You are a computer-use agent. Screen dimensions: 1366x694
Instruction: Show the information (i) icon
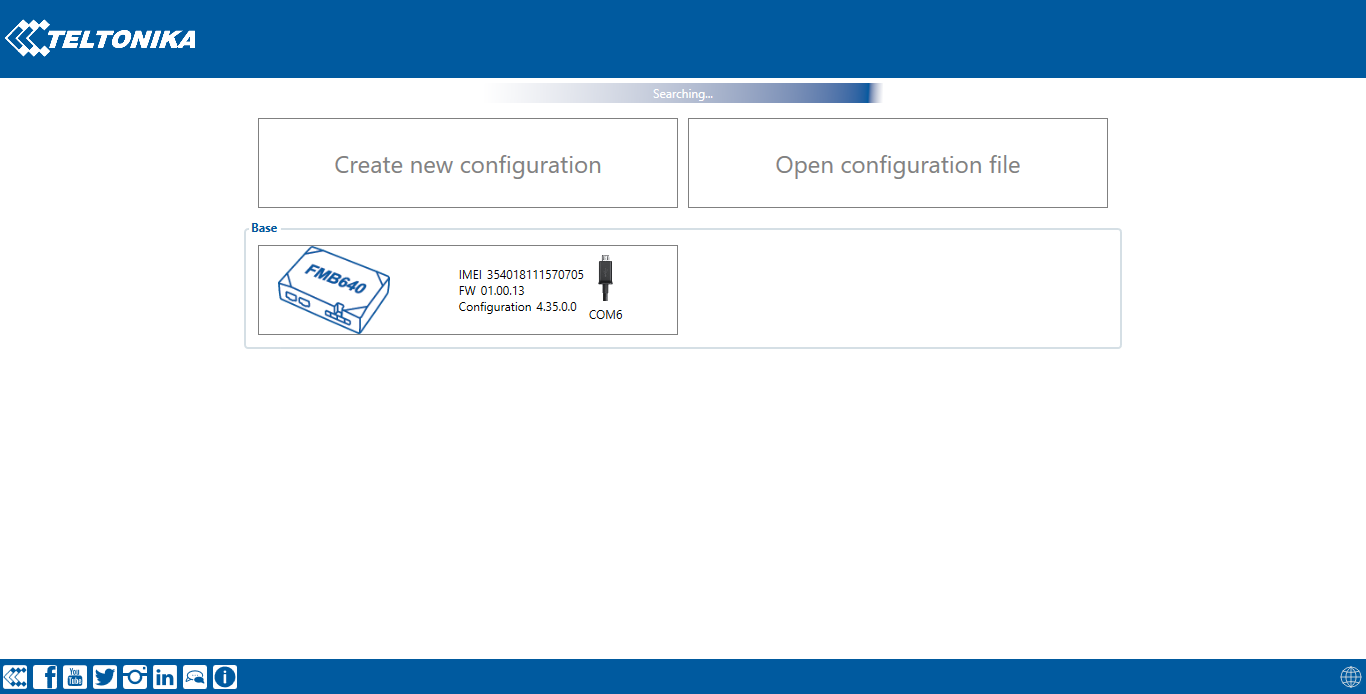click(225, 677)
